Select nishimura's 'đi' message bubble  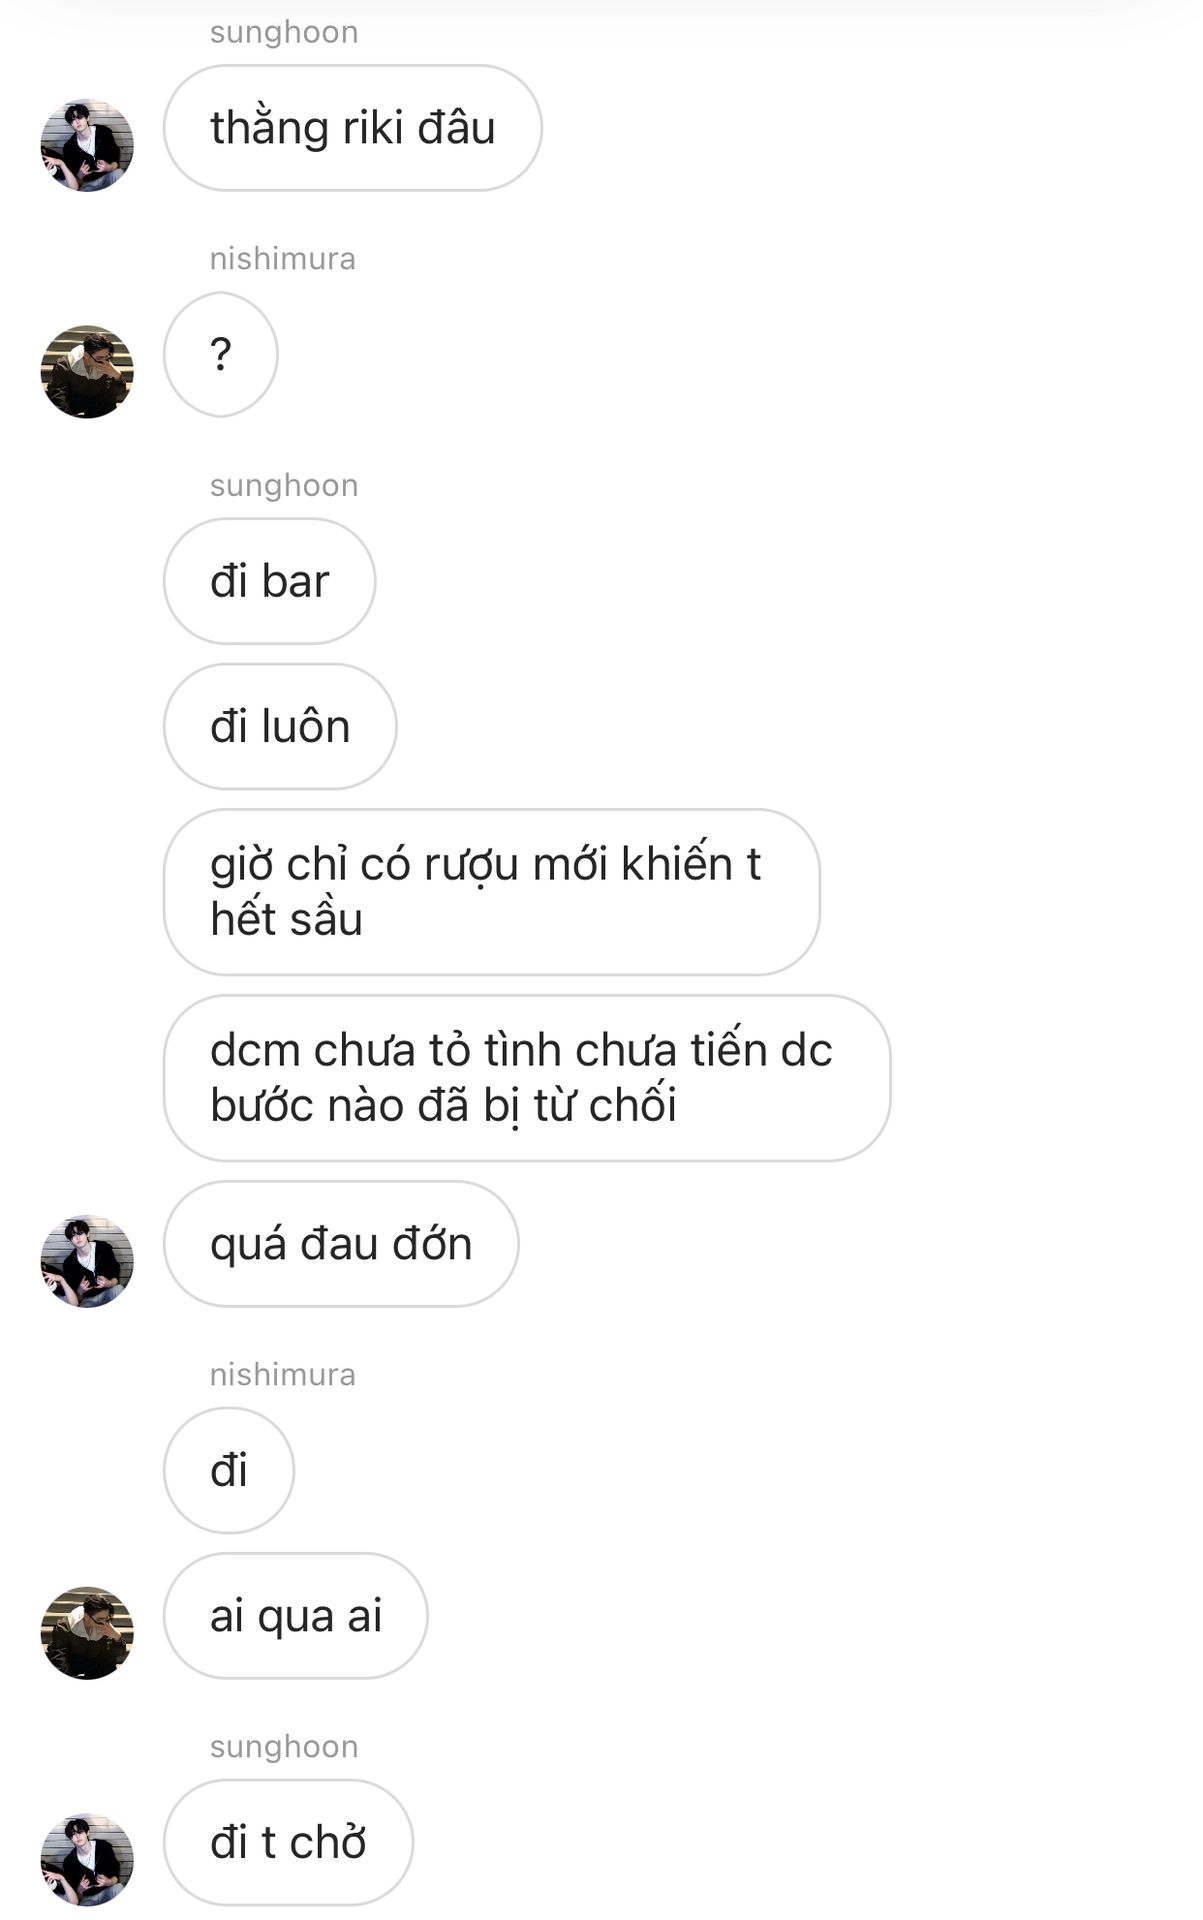pos(229,1471)
